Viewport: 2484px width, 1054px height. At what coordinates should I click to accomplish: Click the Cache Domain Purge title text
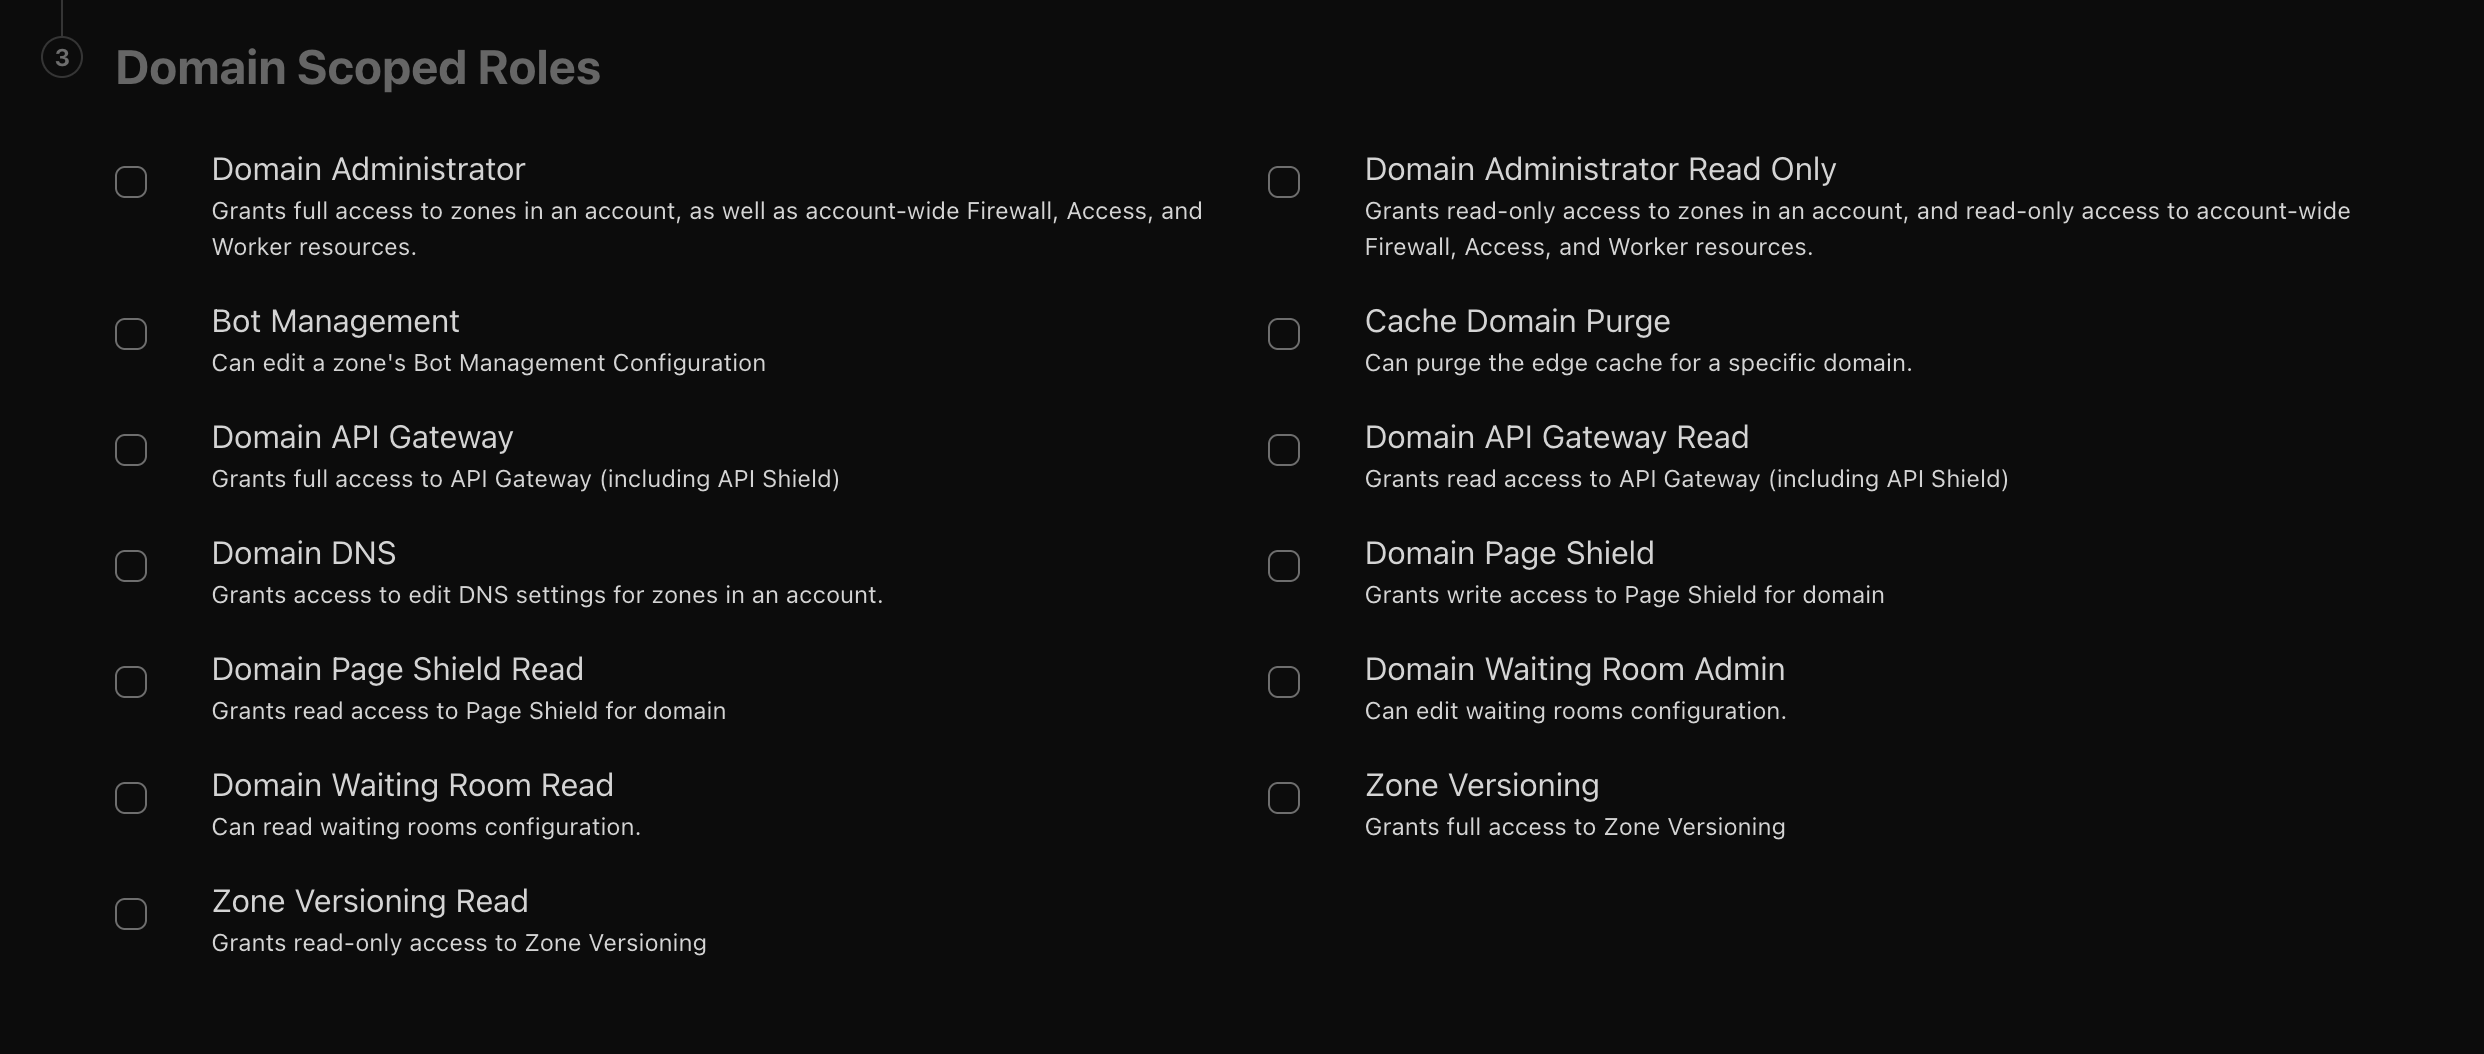point(1517,321)
